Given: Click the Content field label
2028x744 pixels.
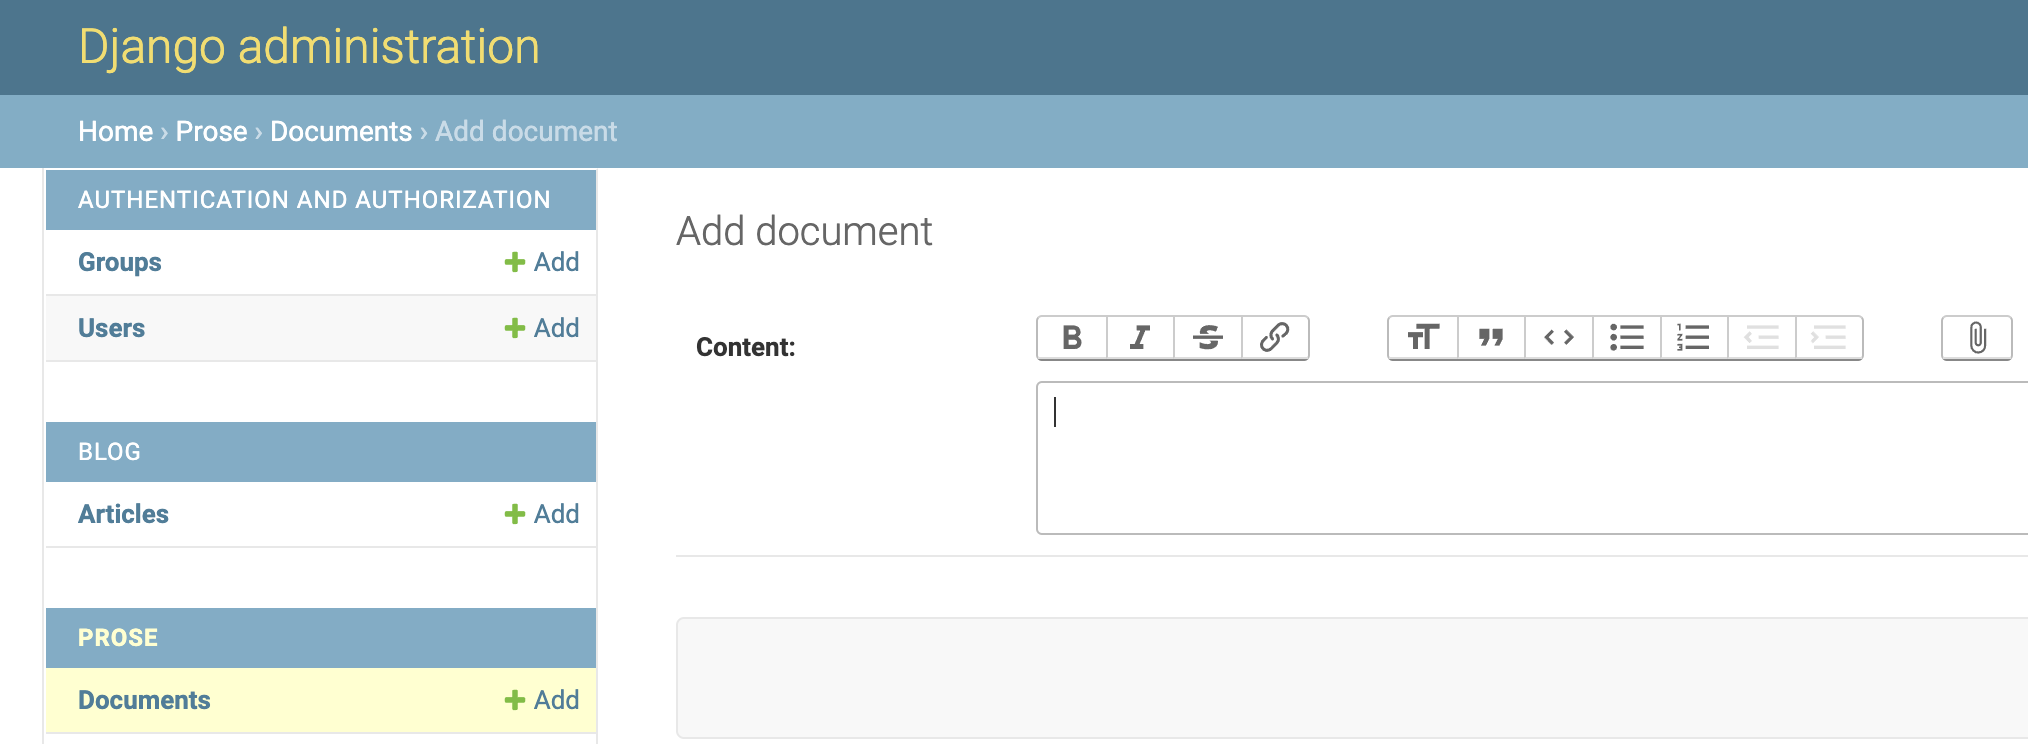Looking at the screenshot, I should tap(746, 347).
